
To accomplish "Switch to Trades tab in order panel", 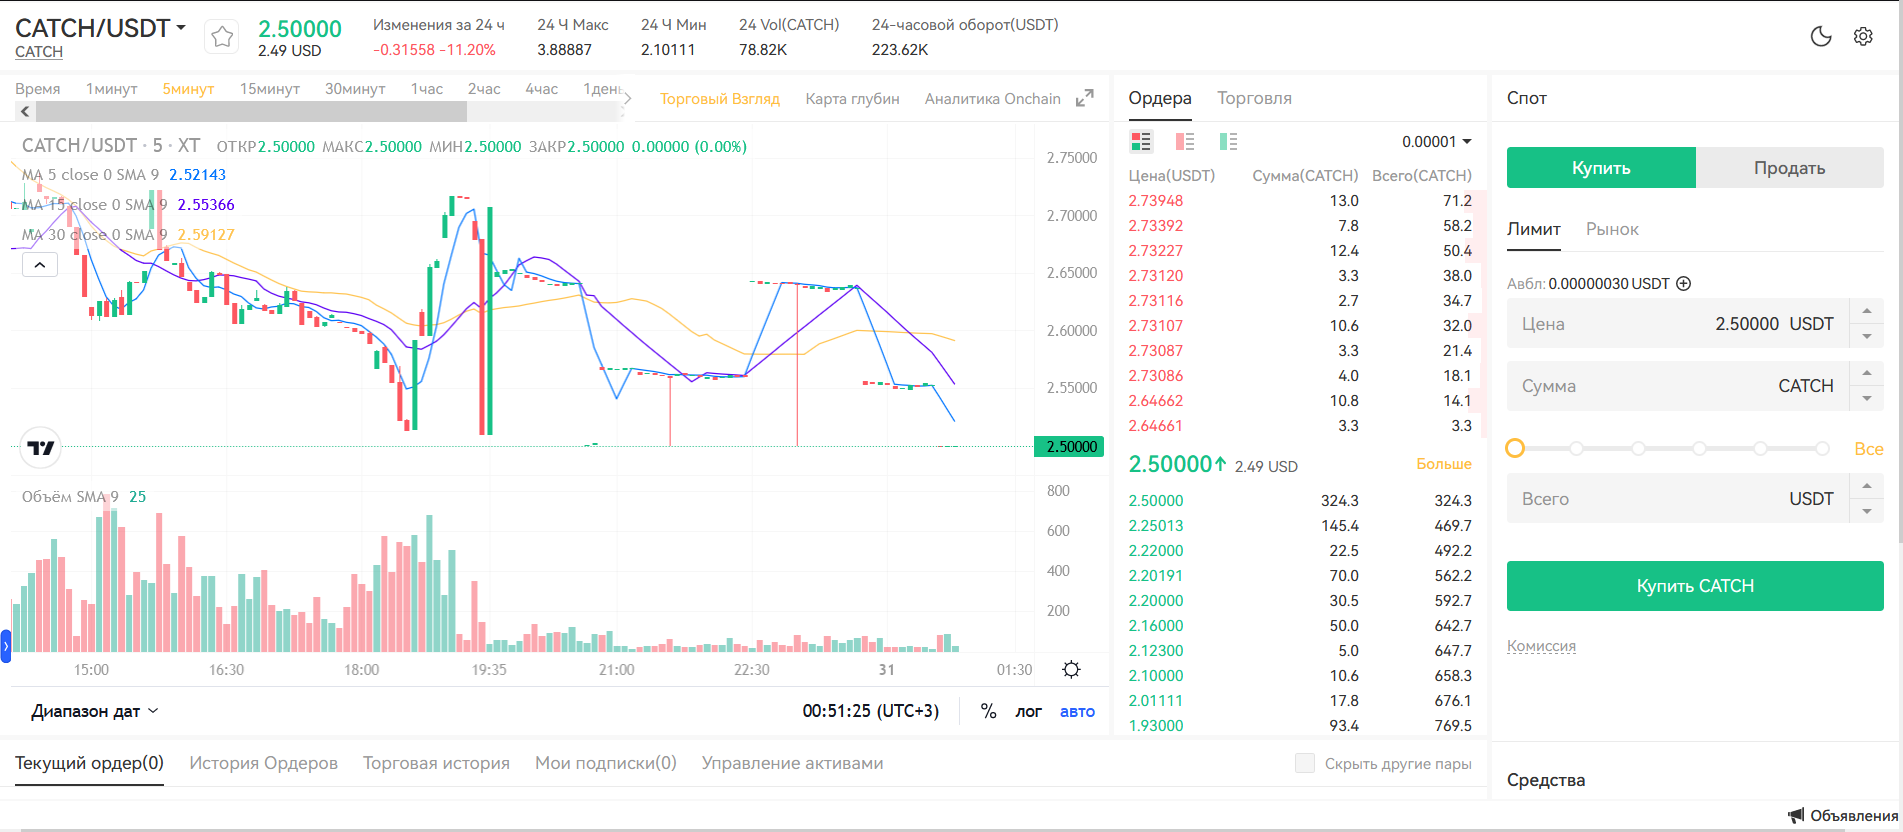I will point(1254,98).
